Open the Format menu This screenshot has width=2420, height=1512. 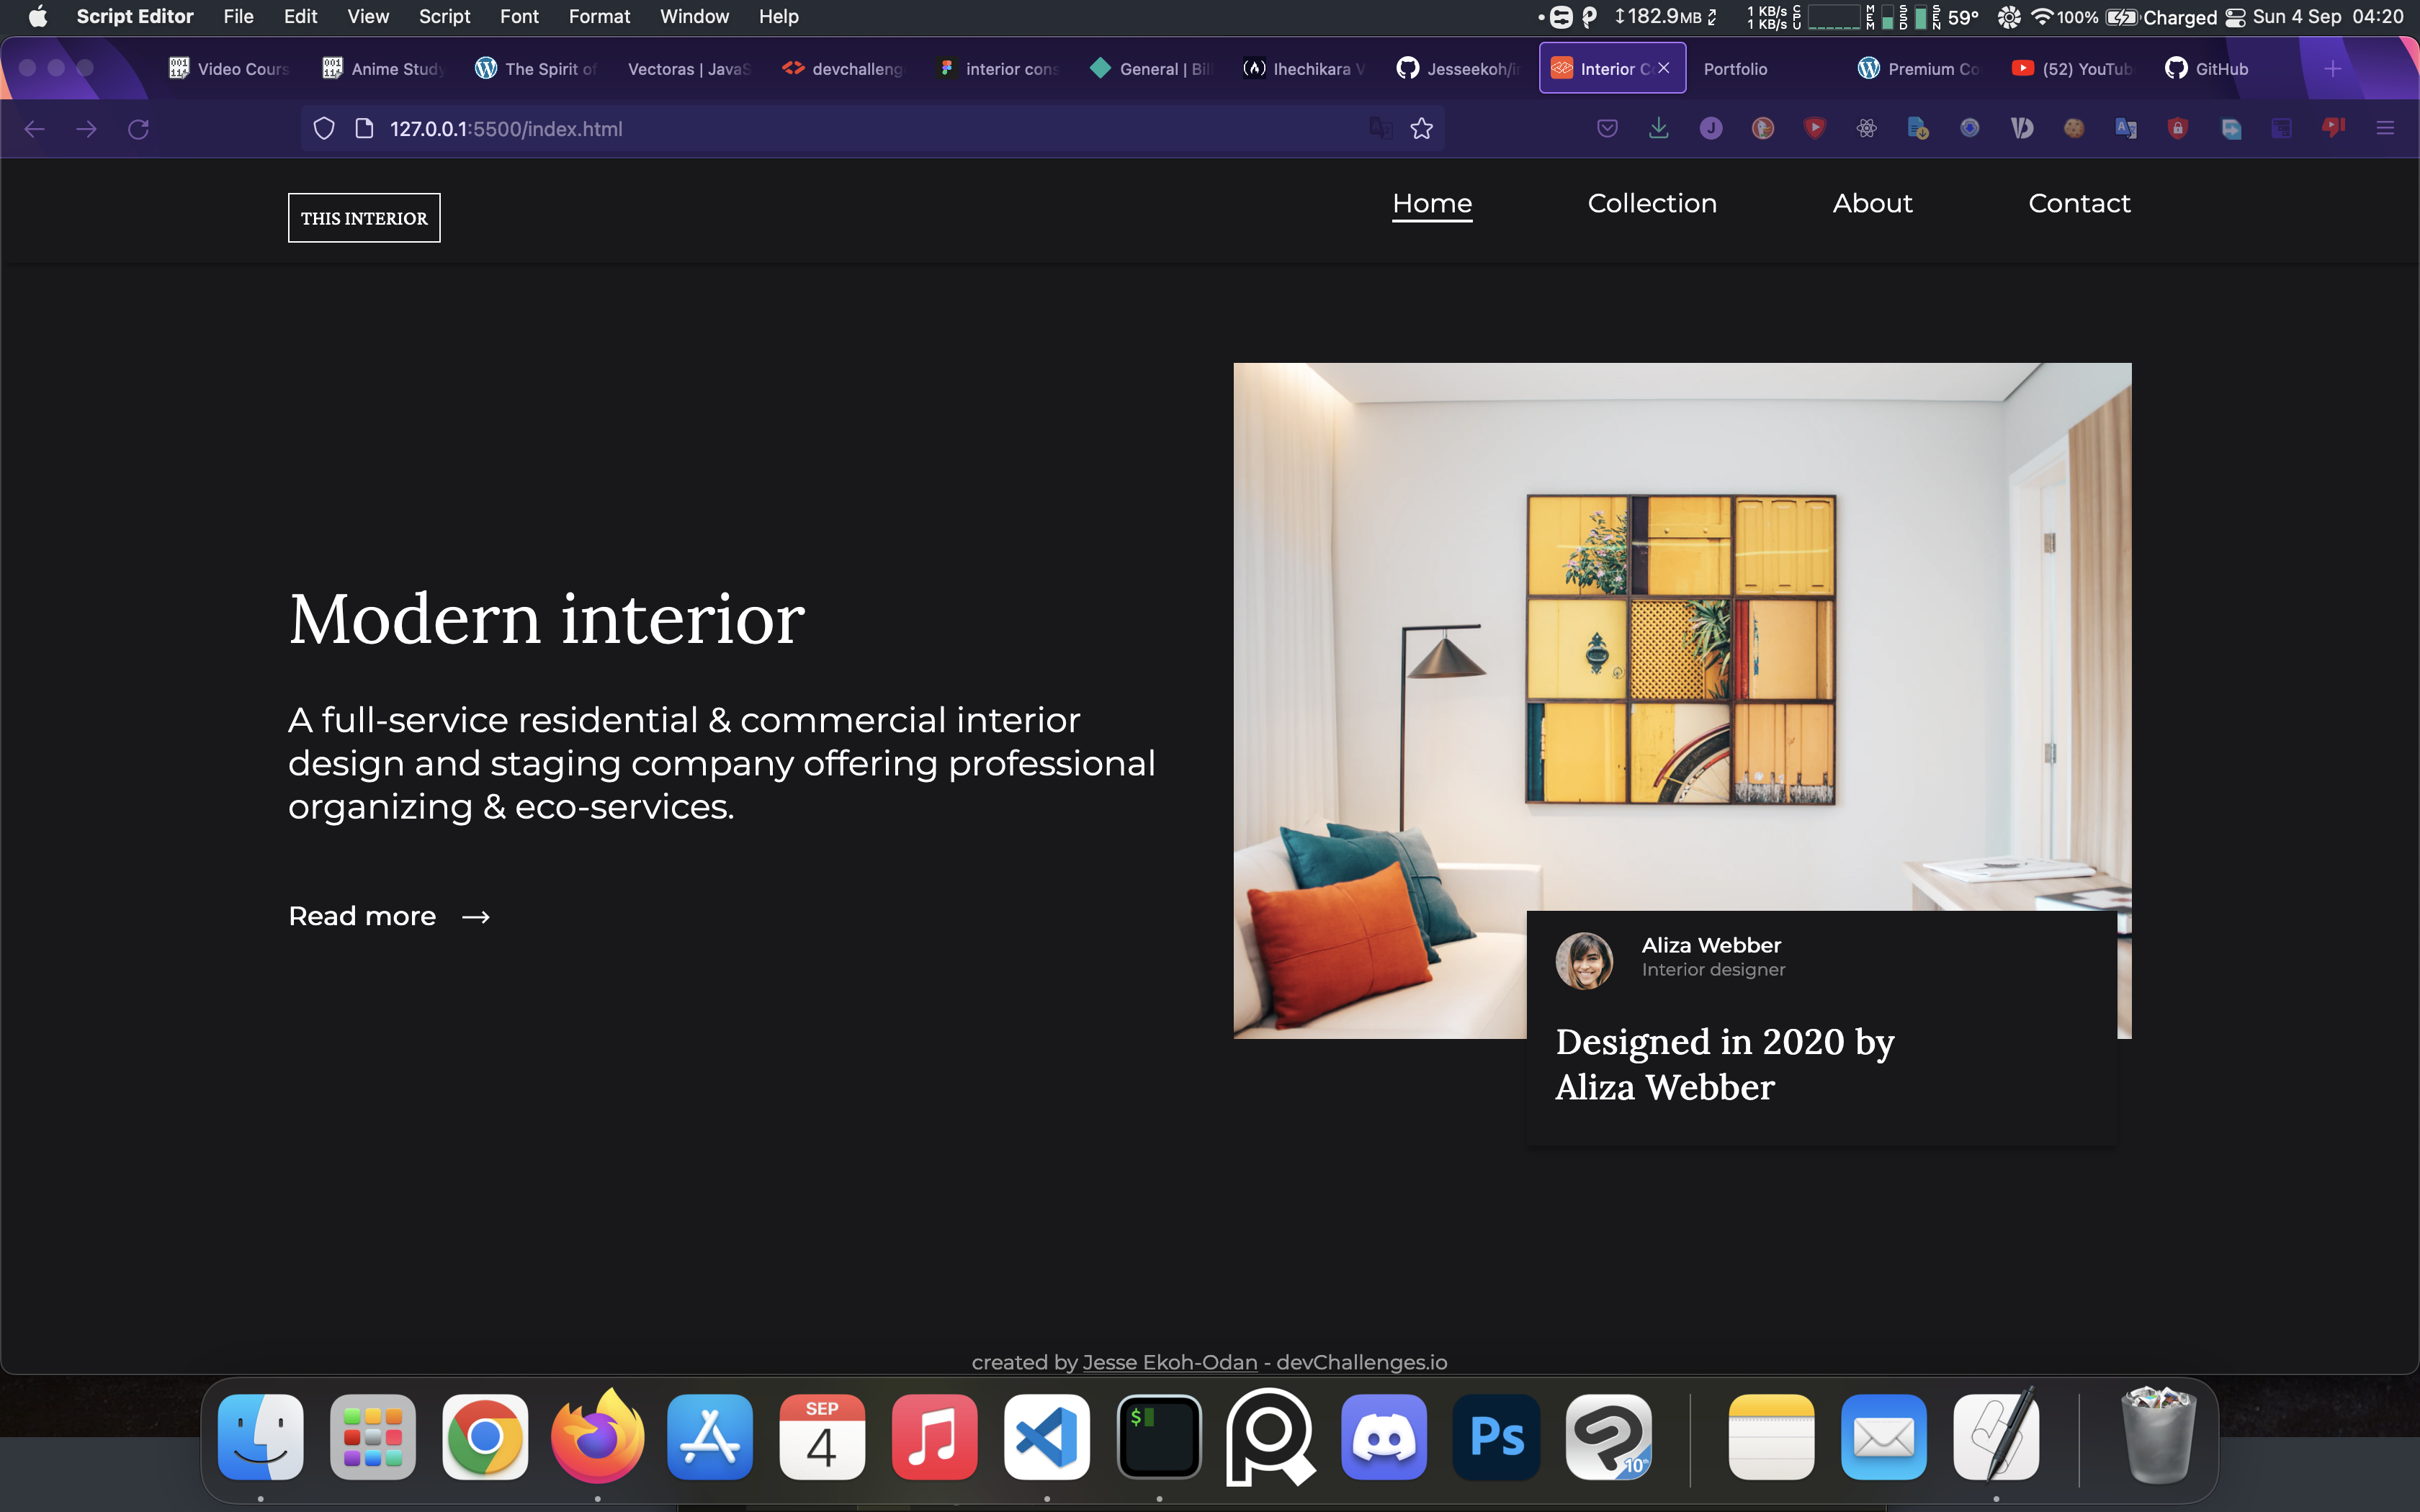tap(599, 17)
